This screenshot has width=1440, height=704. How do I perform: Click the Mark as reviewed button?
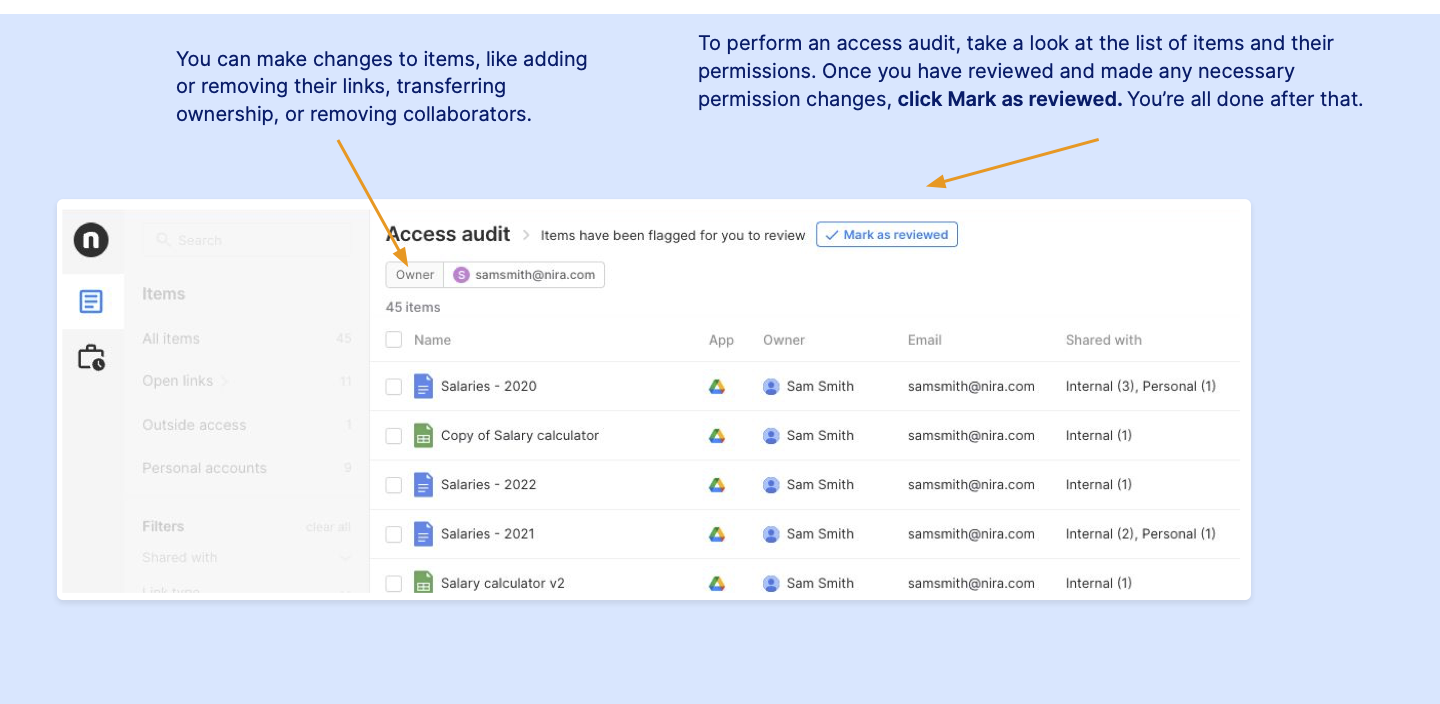point(886,234)
